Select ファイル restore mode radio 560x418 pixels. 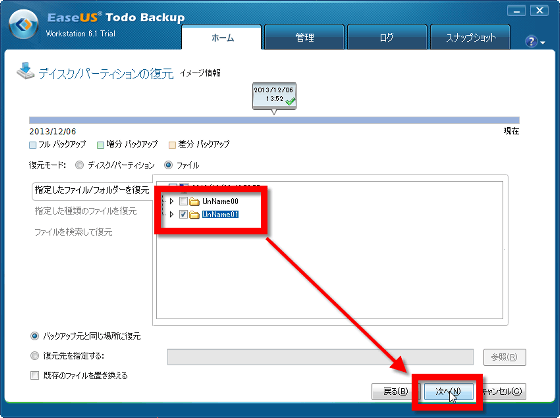click(x=168, y=165)
